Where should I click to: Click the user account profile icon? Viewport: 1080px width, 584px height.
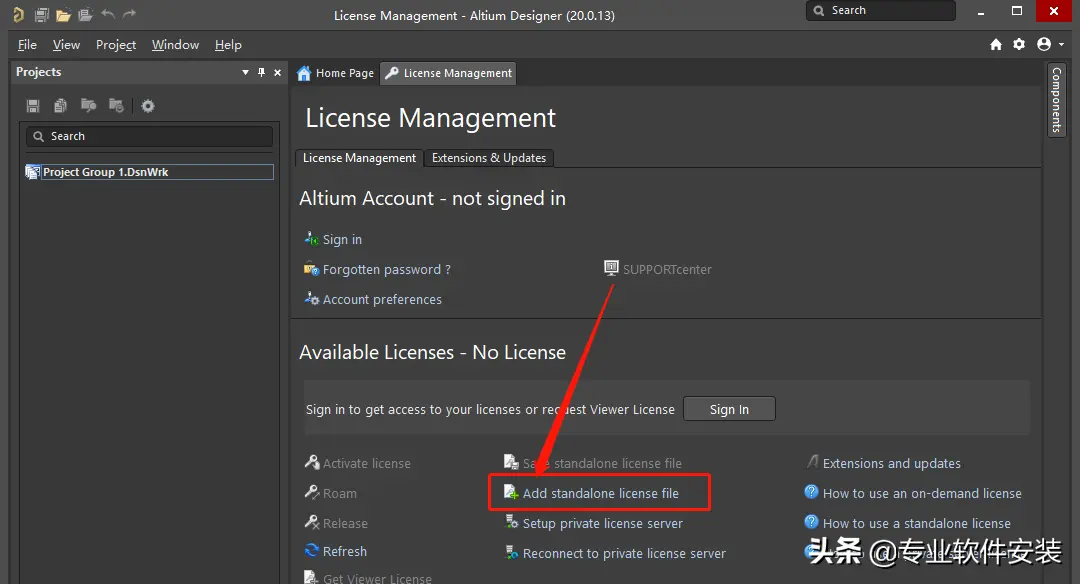(1044, 44)
